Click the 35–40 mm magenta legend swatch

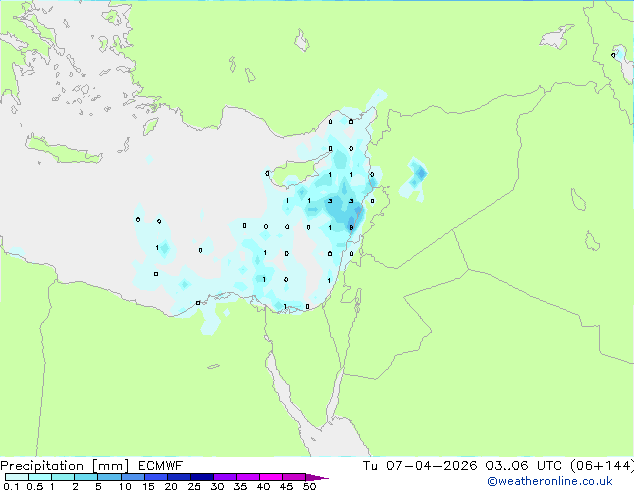(x=247, y=477)
